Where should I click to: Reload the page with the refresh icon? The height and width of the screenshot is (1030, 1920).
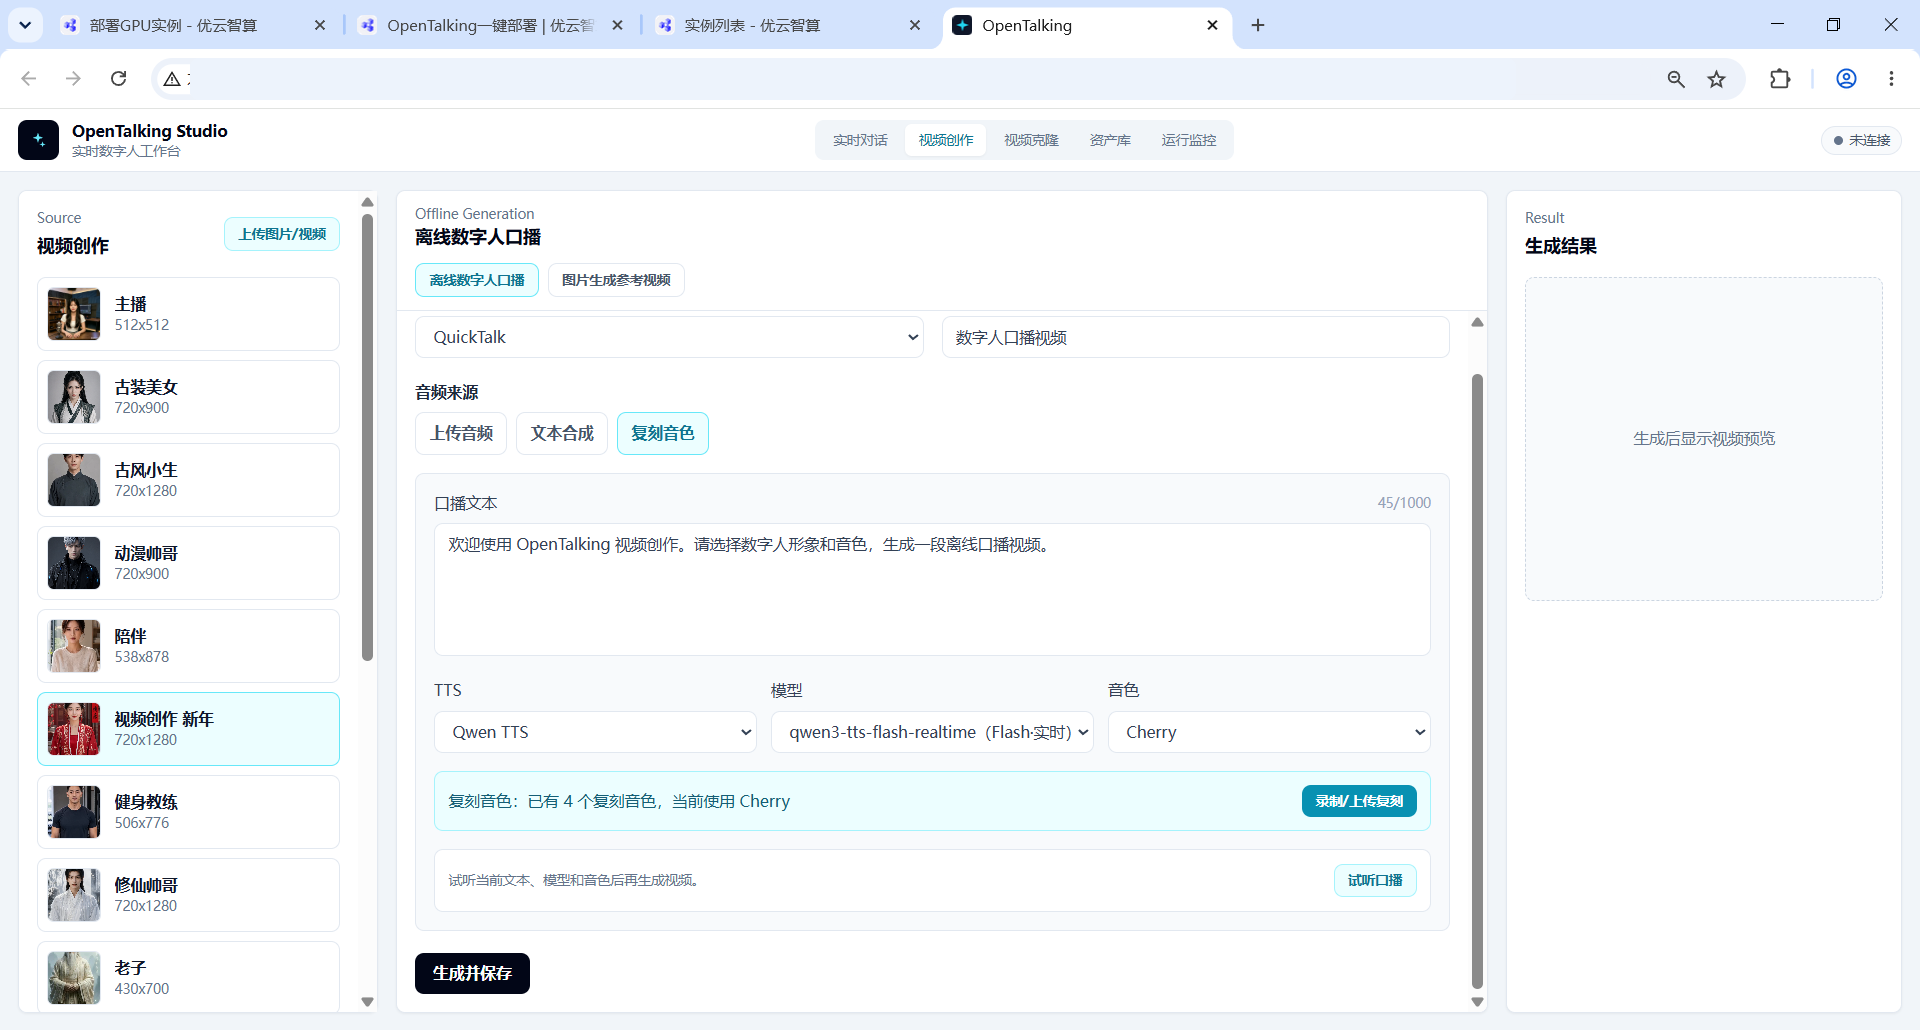118,79
